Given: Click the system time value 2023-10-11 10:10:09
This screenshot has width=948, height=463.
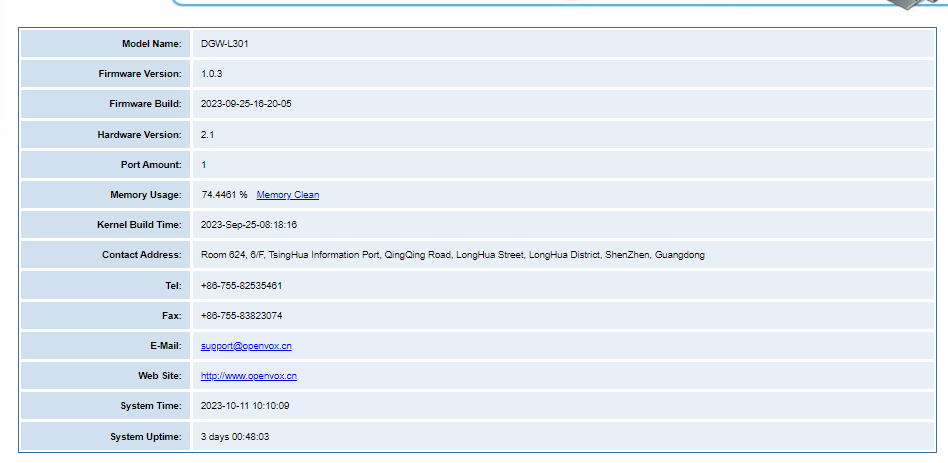Looking at the screenshot, I should click(x=245, y=406).
